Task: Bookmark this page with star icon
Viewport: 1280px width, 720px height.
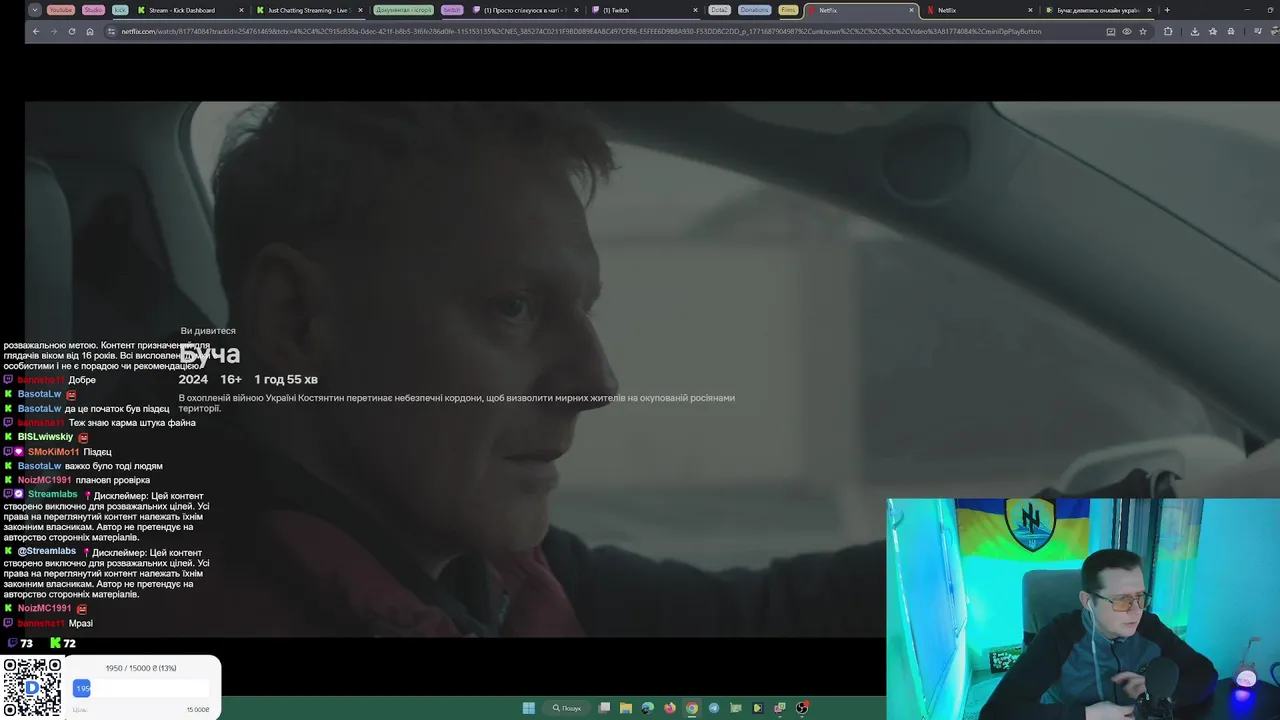Action: [1143, 31]
